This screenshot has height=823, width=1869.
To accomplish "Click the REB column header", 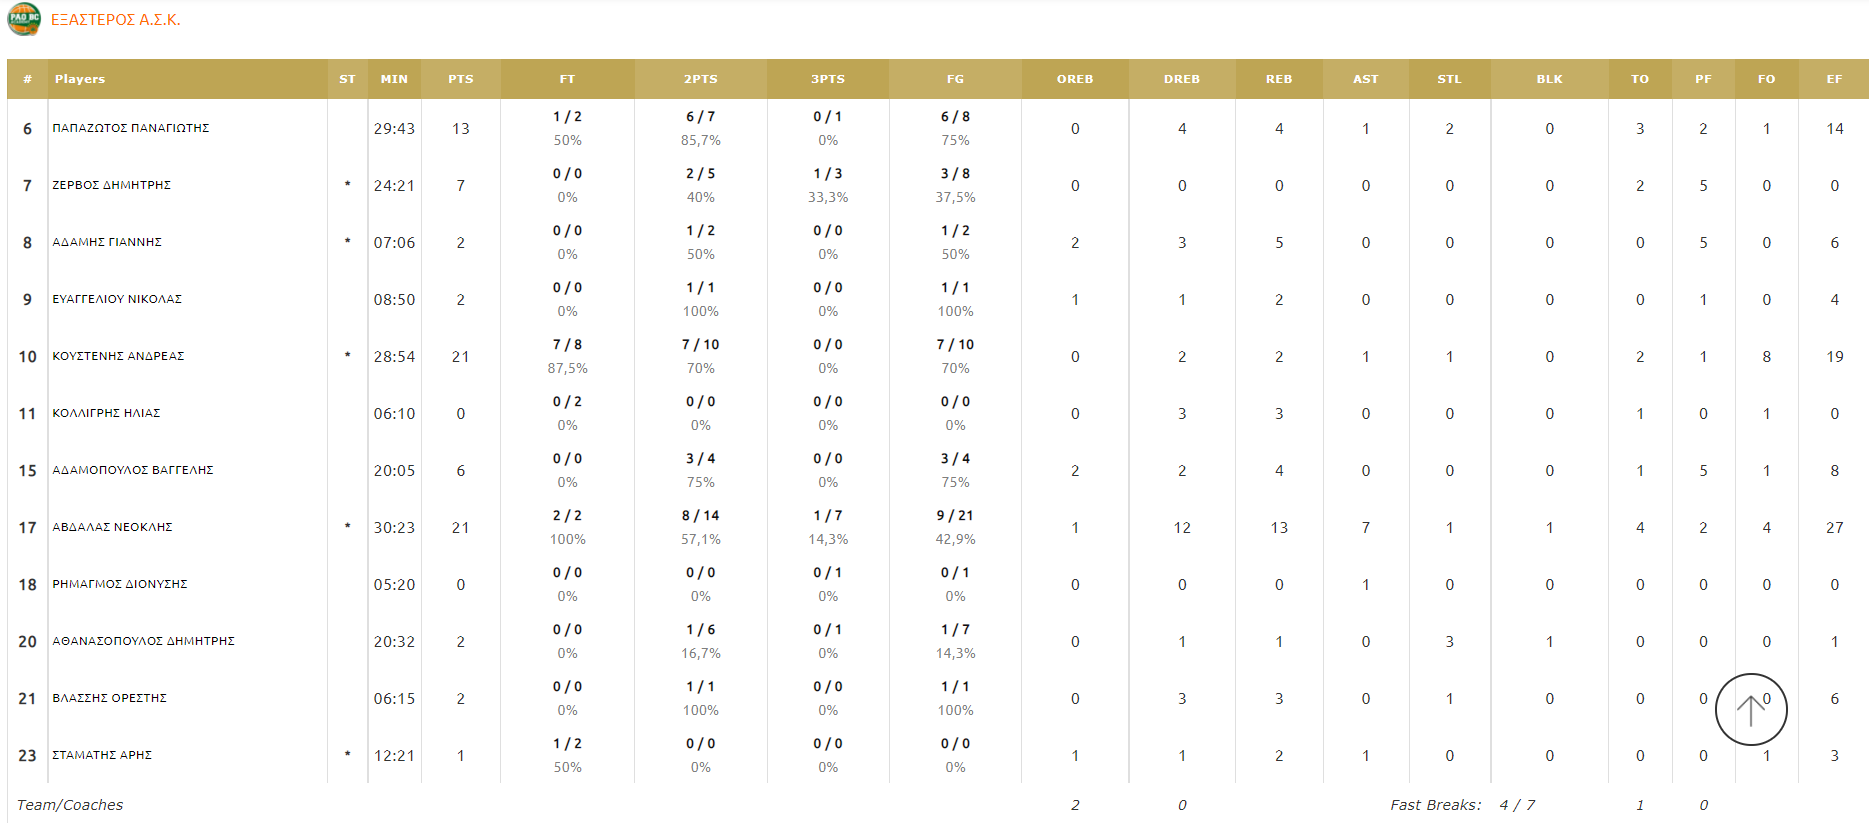I will pos(1279,79).
